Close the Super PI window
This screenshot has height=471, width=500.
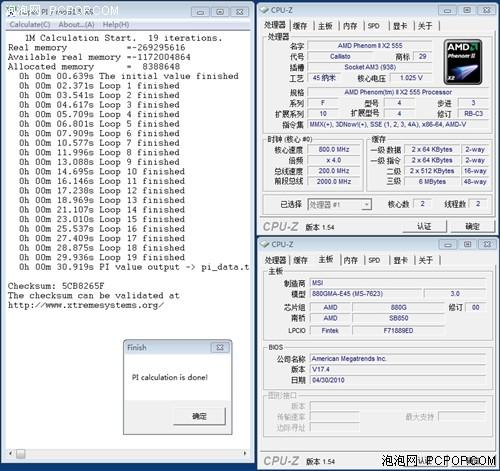point(240,12)
